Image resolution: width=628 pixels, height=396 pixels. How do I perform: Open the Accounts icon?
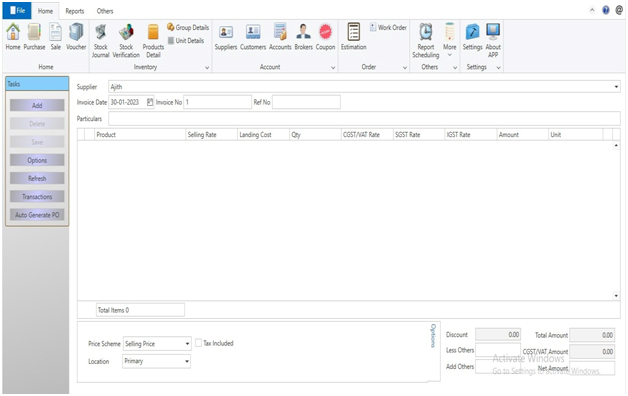tap(280, 36)
